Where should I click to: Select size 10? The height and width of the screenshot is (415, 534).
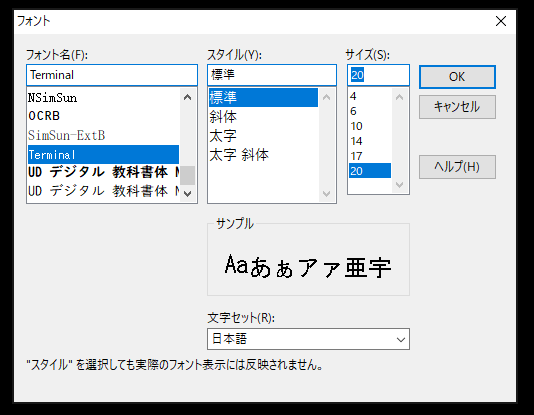coord(370,126)
